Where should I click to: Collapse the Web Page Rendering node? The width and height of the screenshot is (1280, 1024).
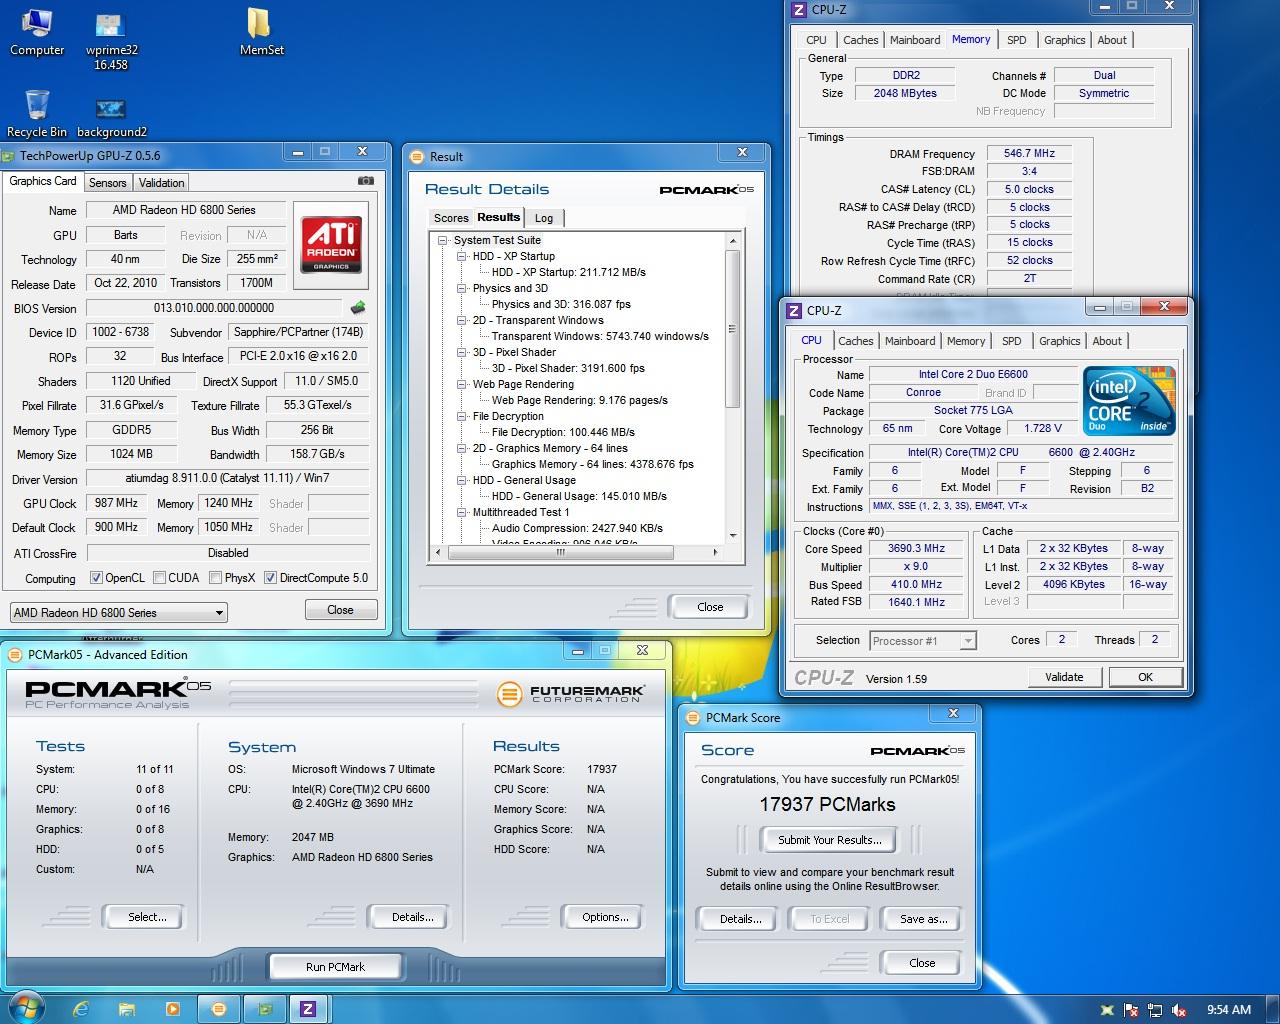(x=462, y=384)
